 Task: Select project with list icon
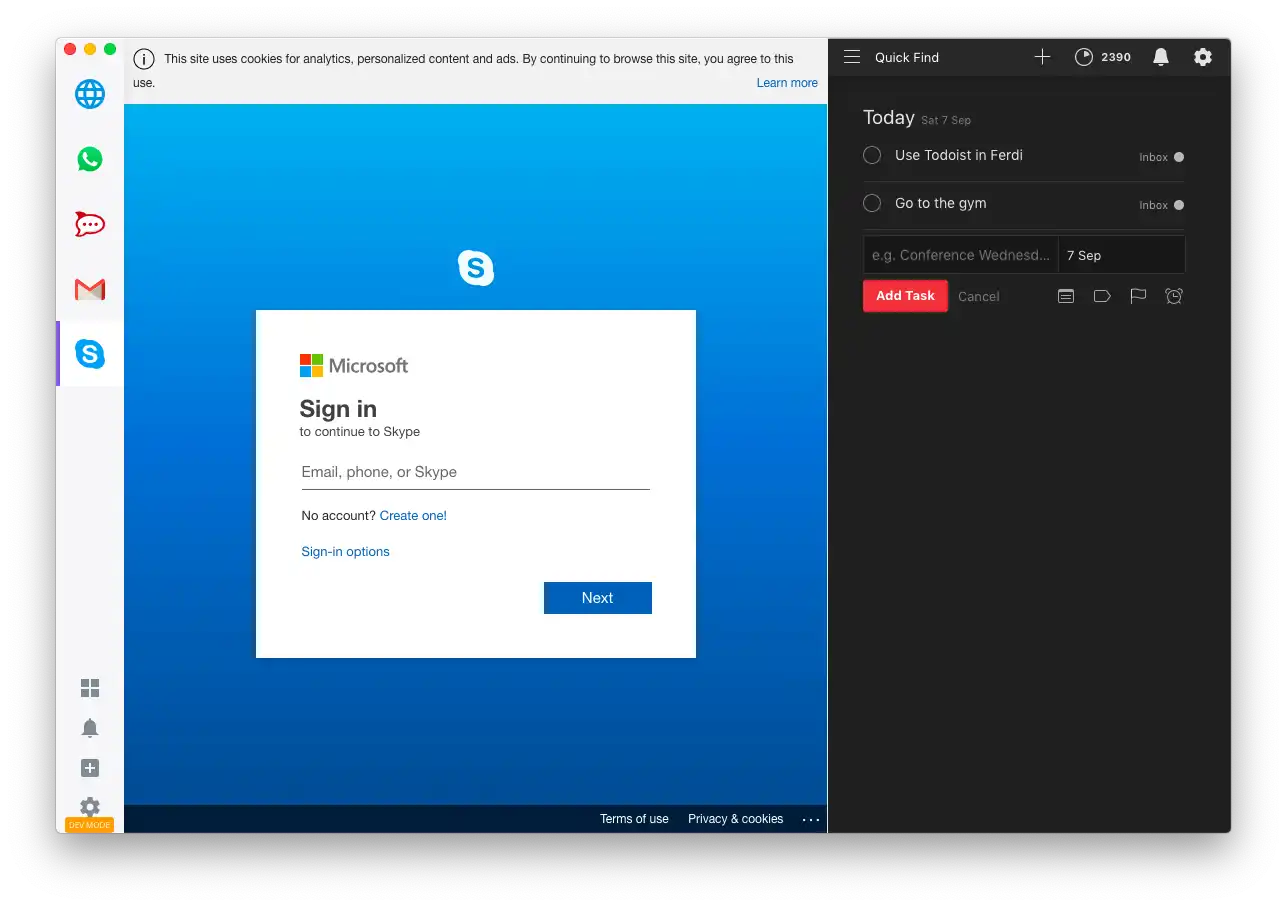coord(1066,296)
